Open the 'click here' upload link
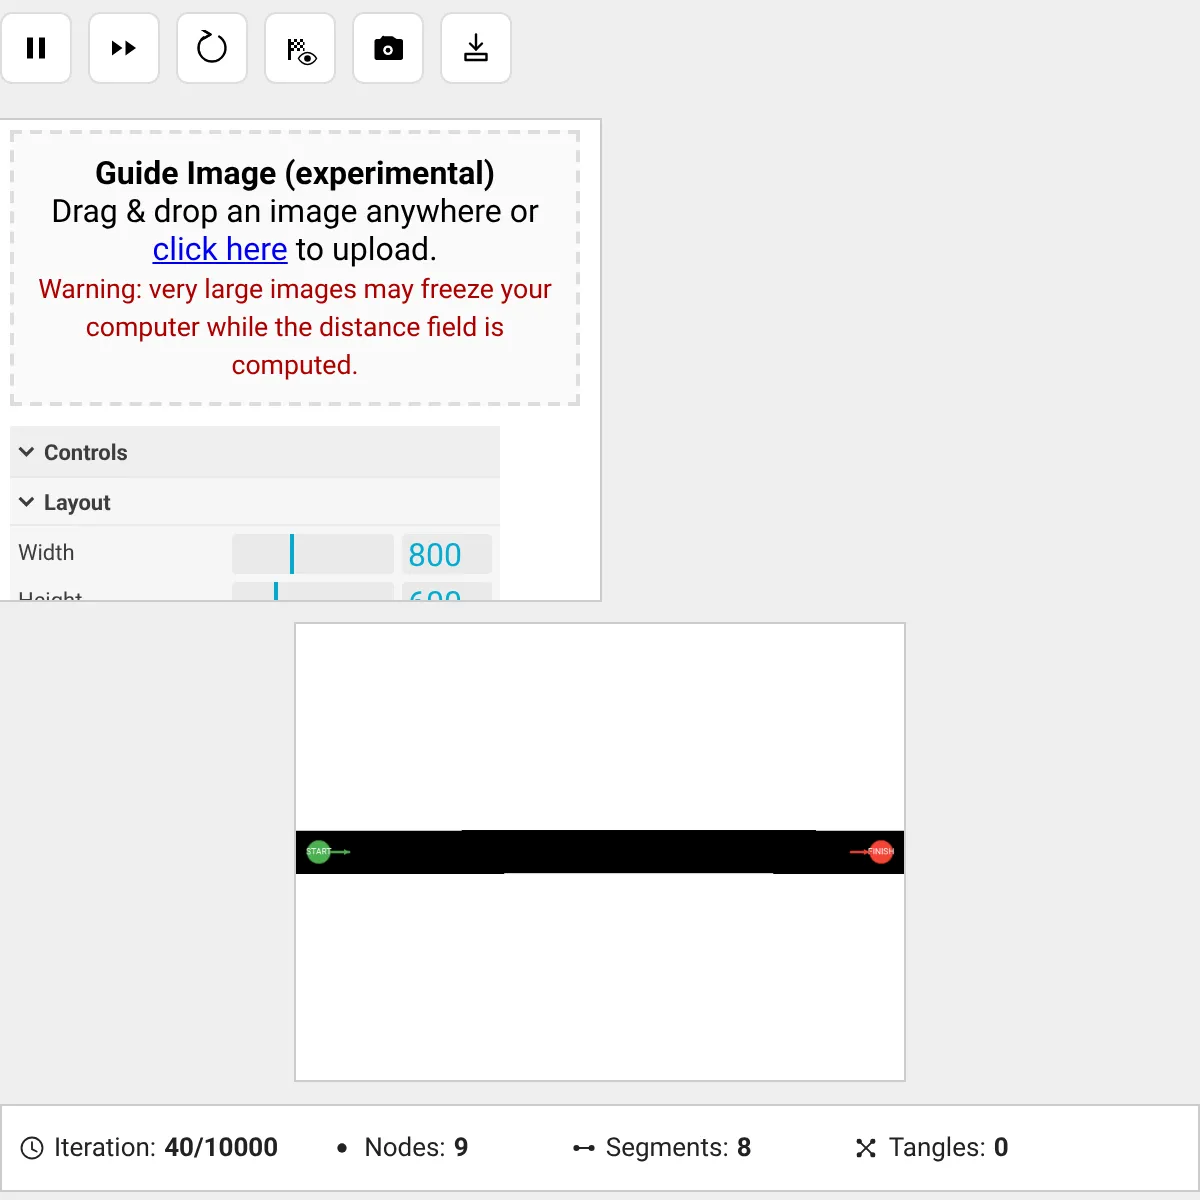 point(220,249)
